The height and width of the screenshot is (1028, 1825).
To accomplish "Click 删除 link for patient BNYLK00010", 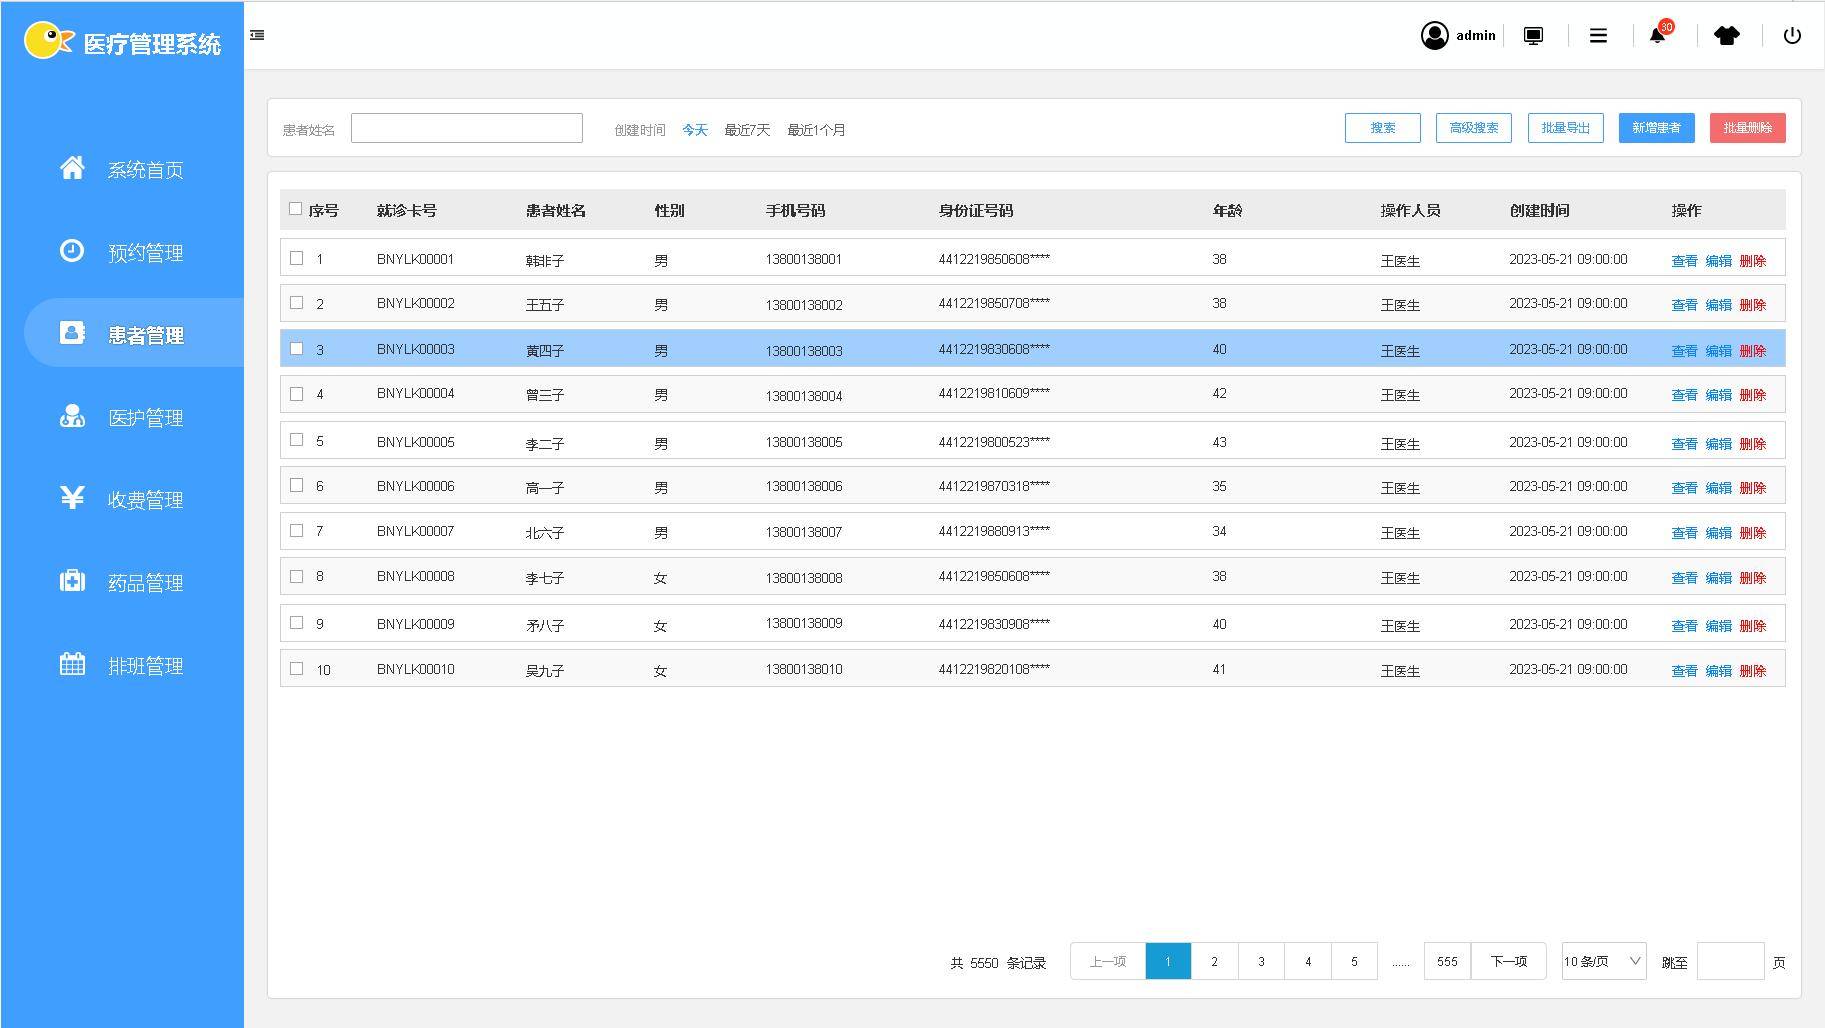I will point(1752,671).
